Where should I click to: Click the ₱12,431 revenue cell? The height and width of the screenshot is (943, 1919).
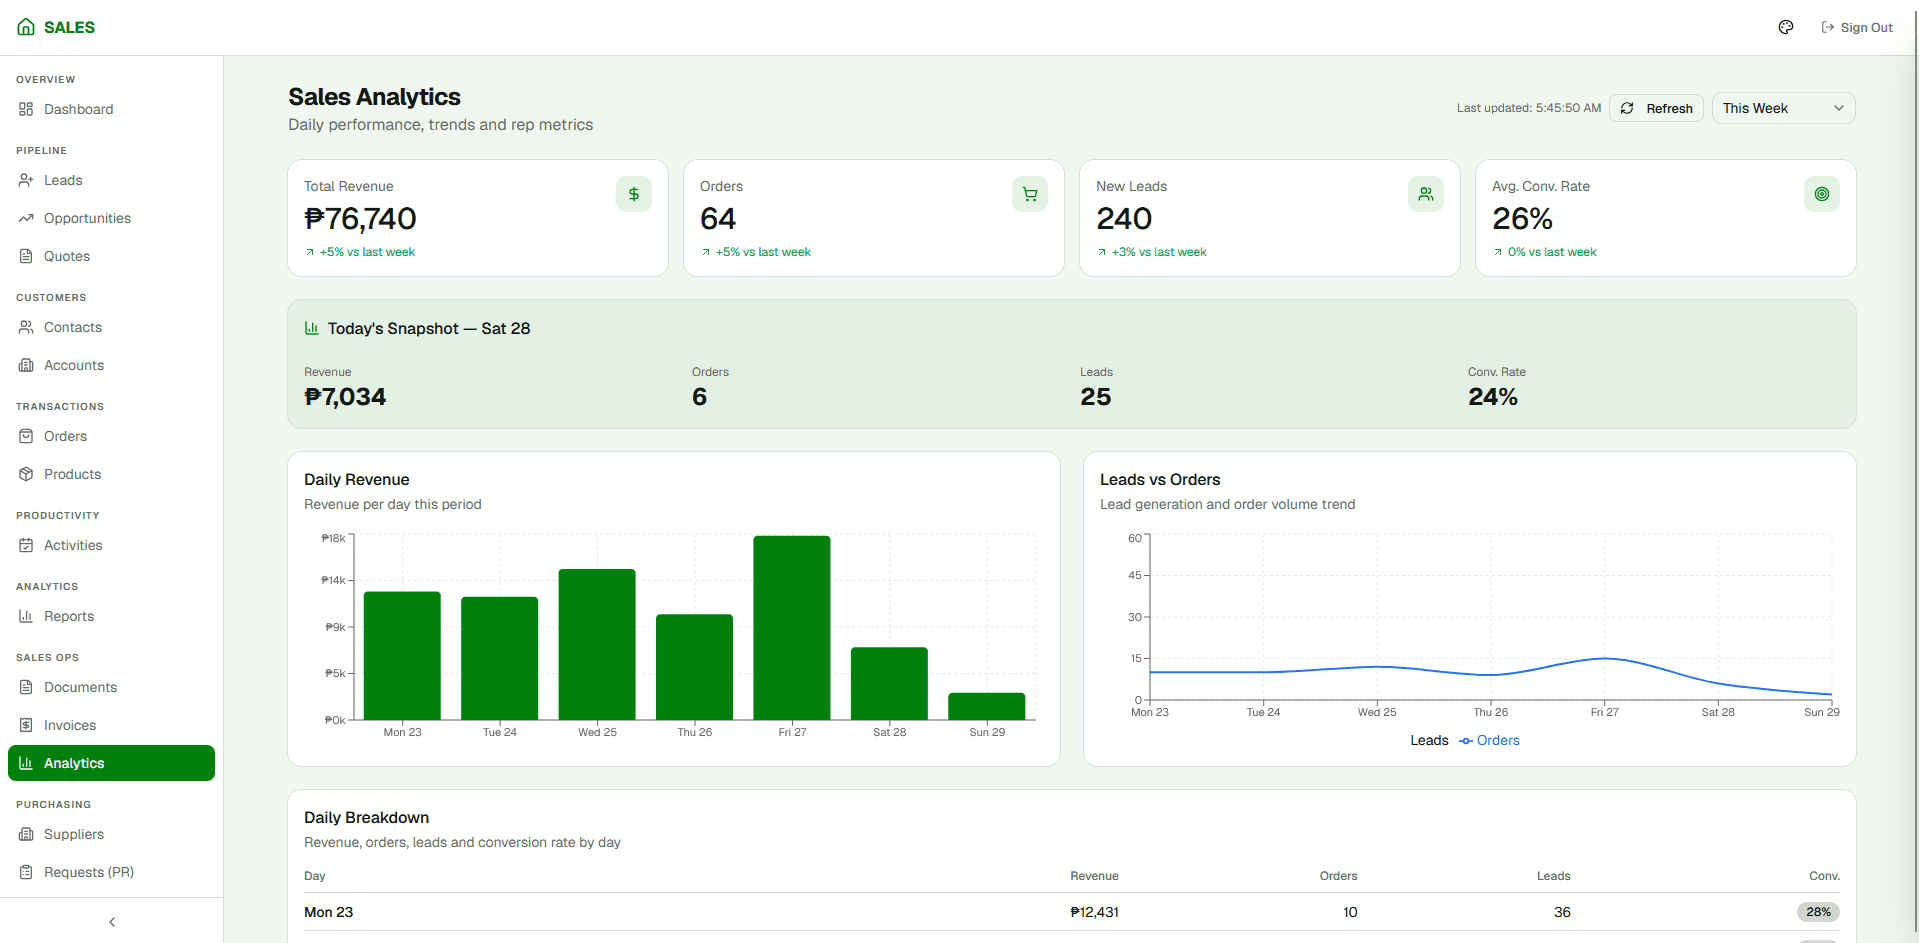pyautogui.click(x=1094, y=912)
